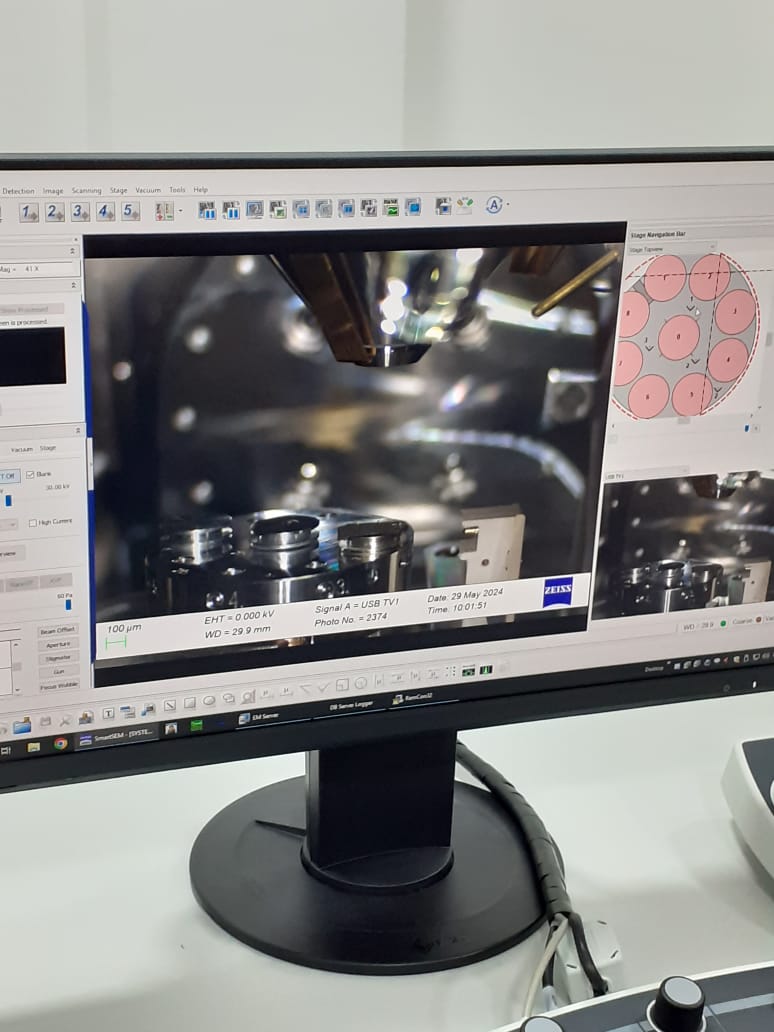The width and height of the screenshot is (774, 1032).
Task: Click the green graph icon in top toolbar
Action: pyautogui.click(x=391, y=208)
